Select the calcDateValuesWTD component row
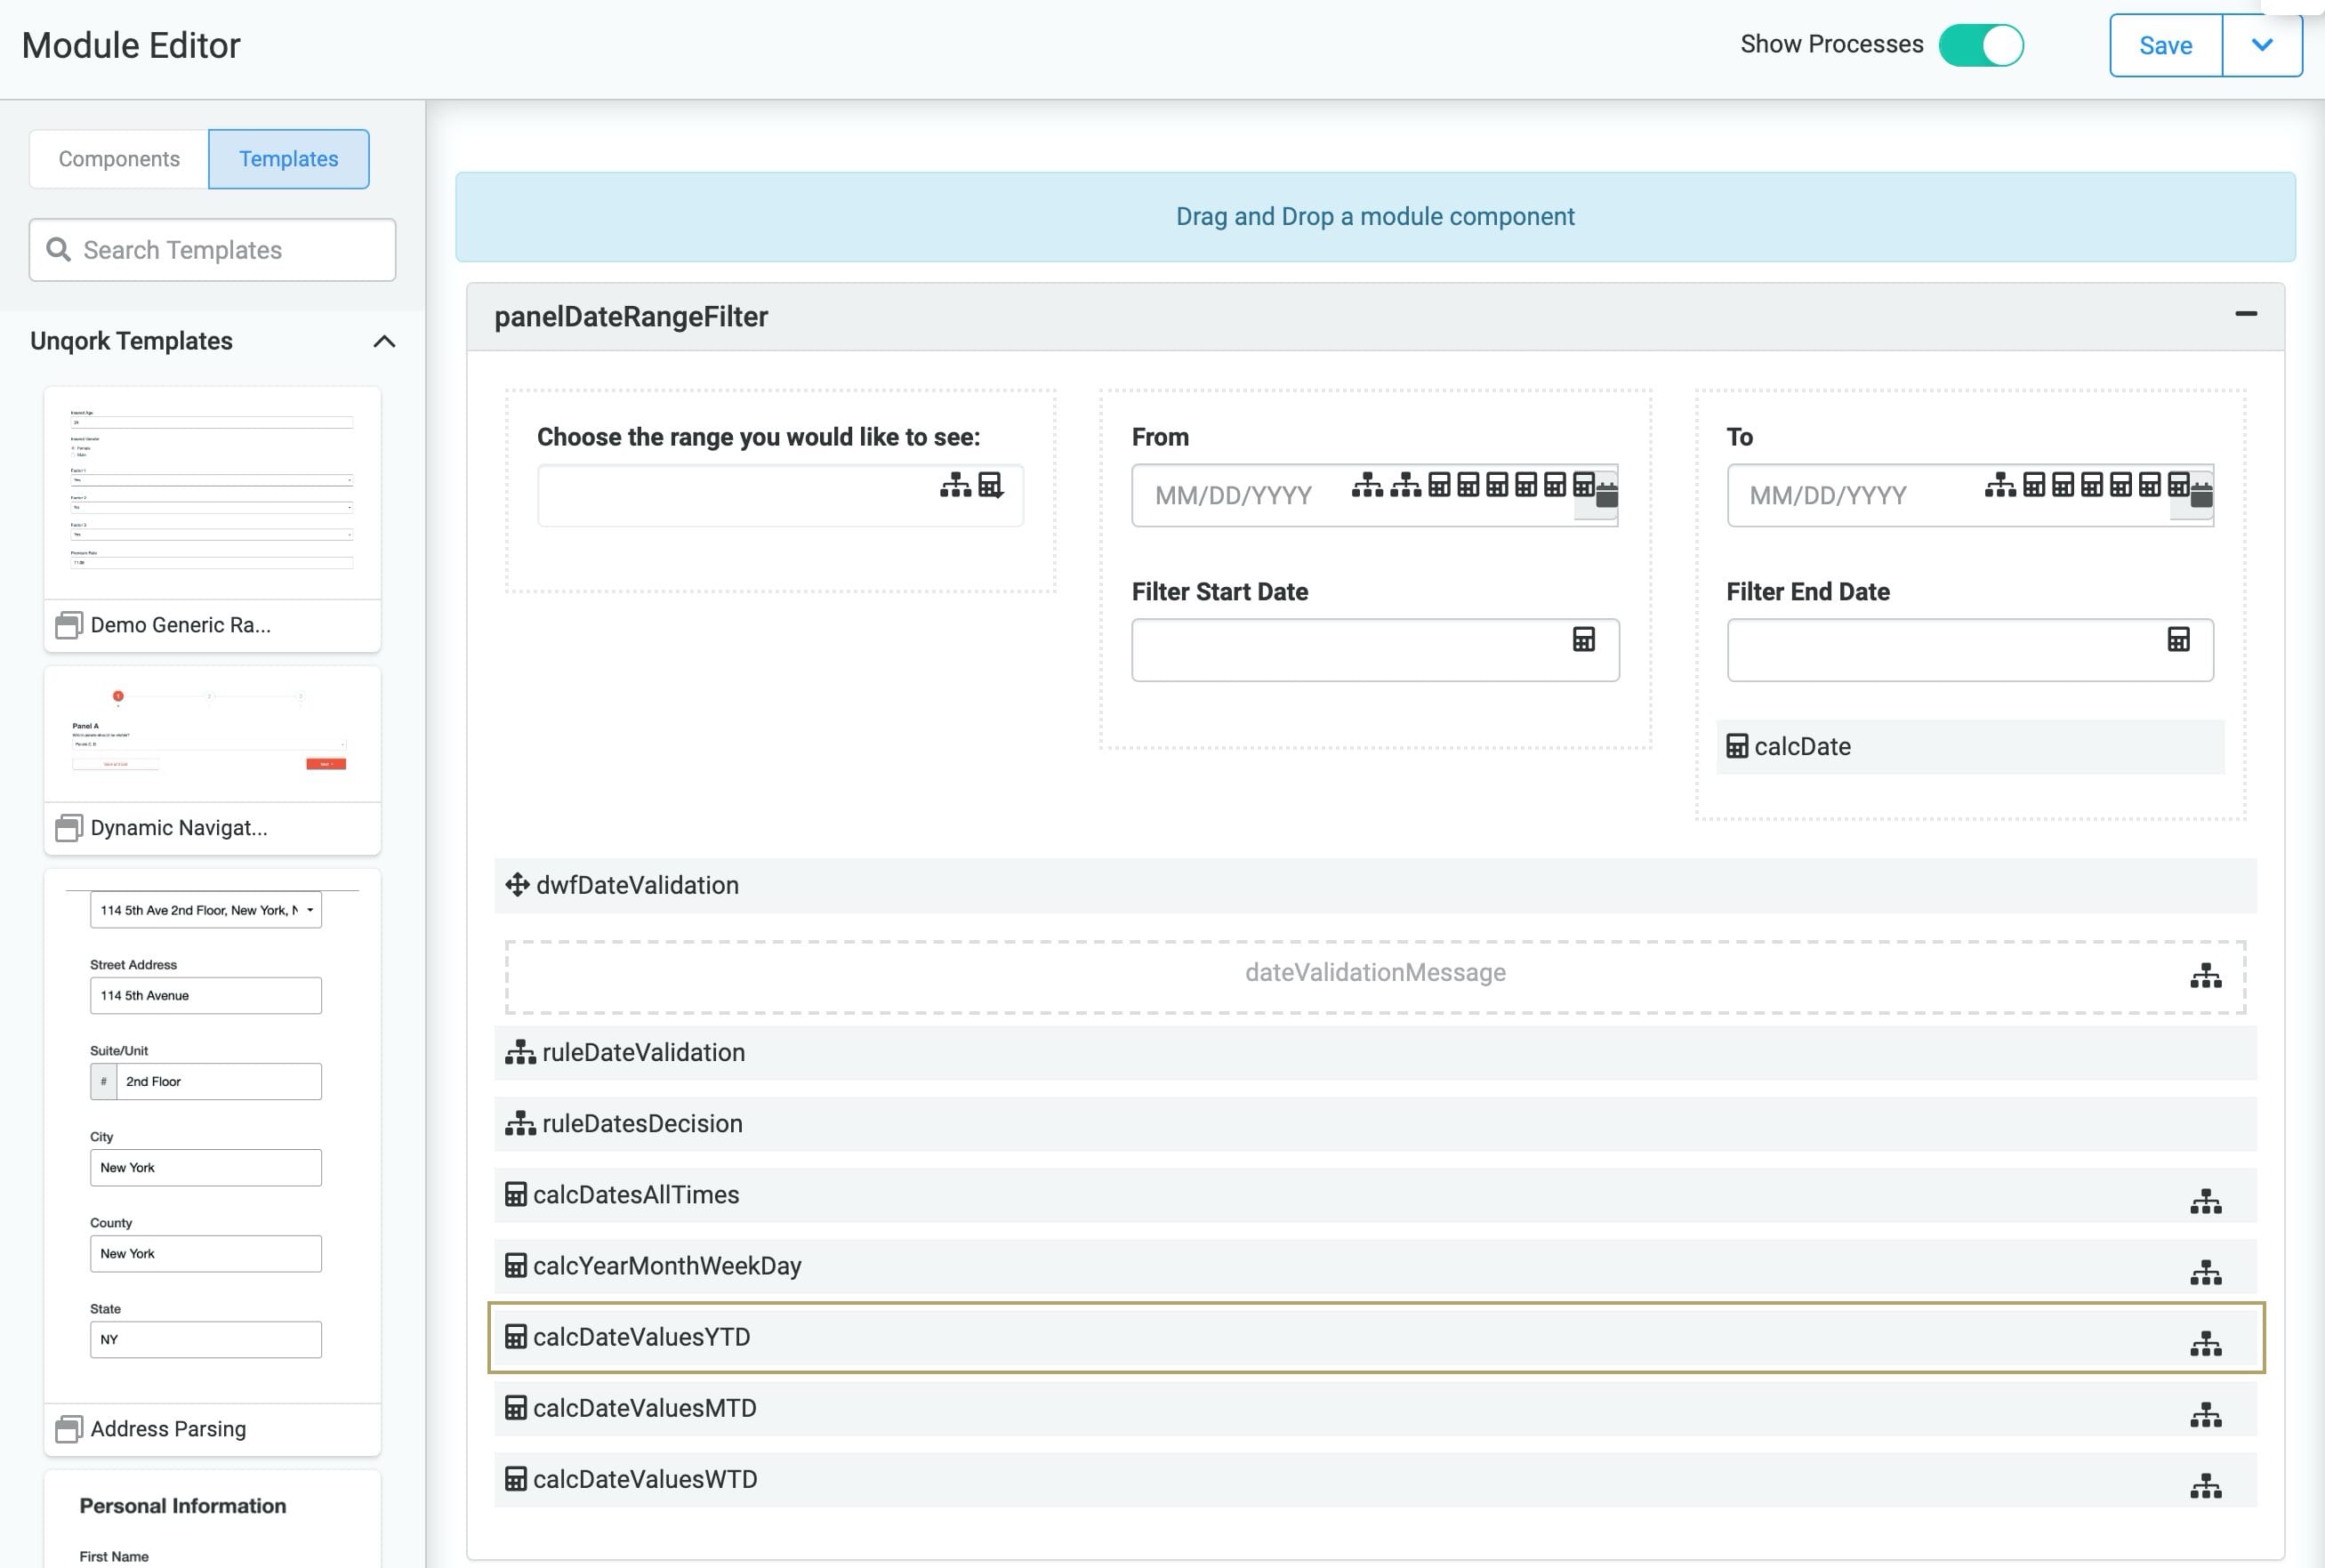The image size is (2325, 1568). (x=1375, y=1480)
